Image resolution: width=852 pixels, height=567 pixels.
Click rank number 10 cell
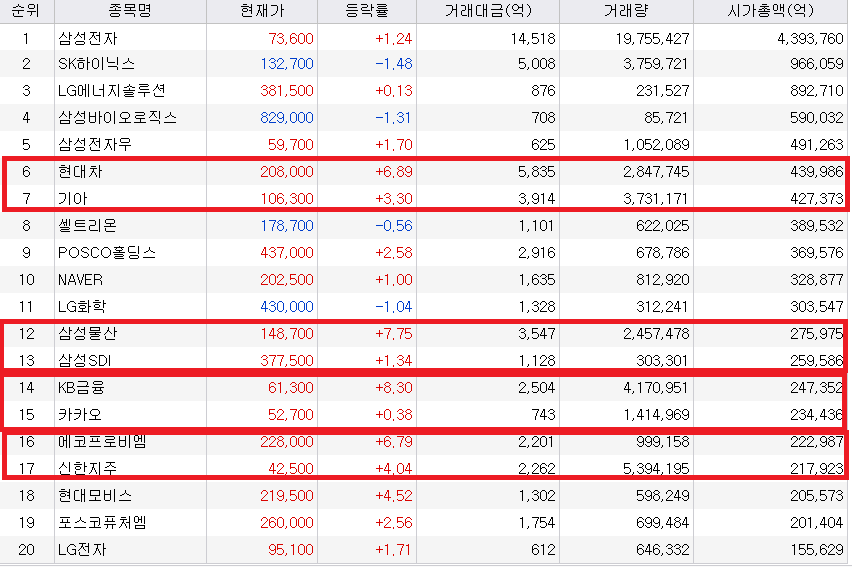point(27,279)
